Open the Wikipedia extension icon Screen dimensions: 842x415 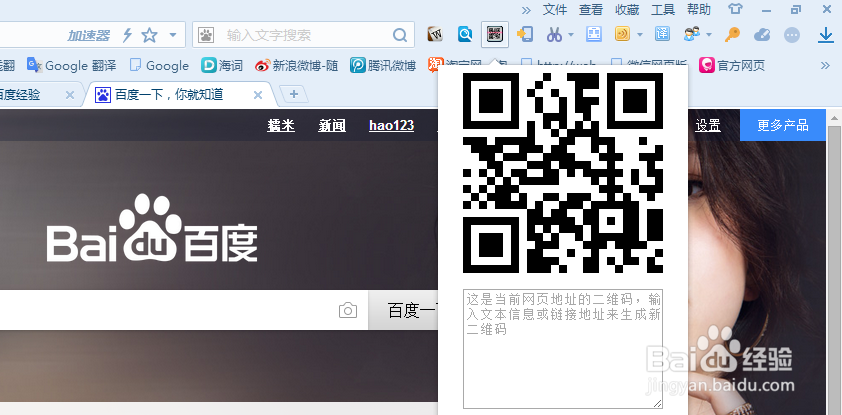(x=435, y=35)
